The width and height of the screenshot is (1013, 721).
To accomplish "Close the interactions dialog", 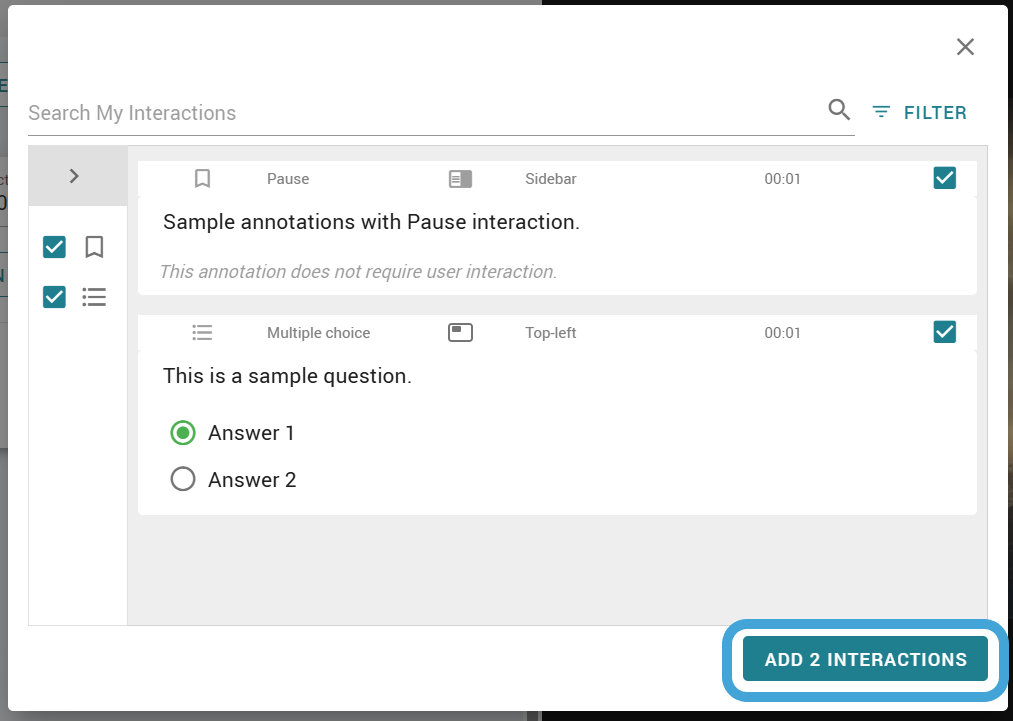I will tap(965, 47).
